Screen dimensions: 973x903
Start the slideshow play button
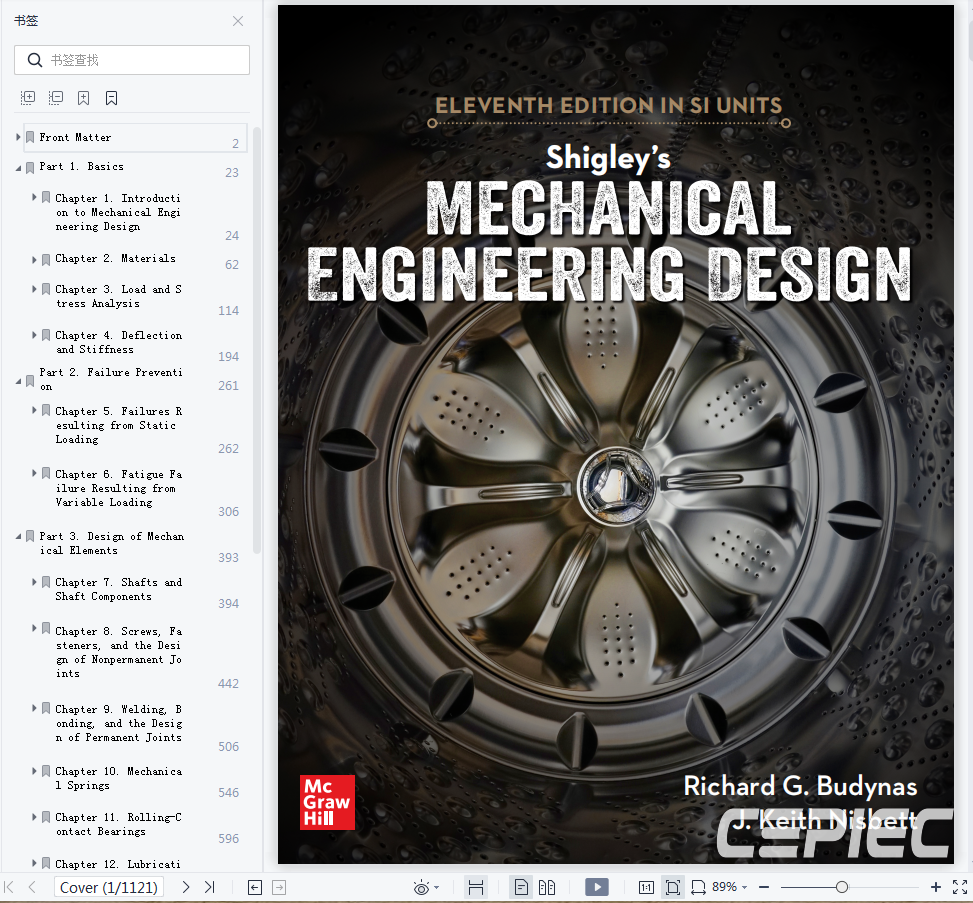point(597,887)
